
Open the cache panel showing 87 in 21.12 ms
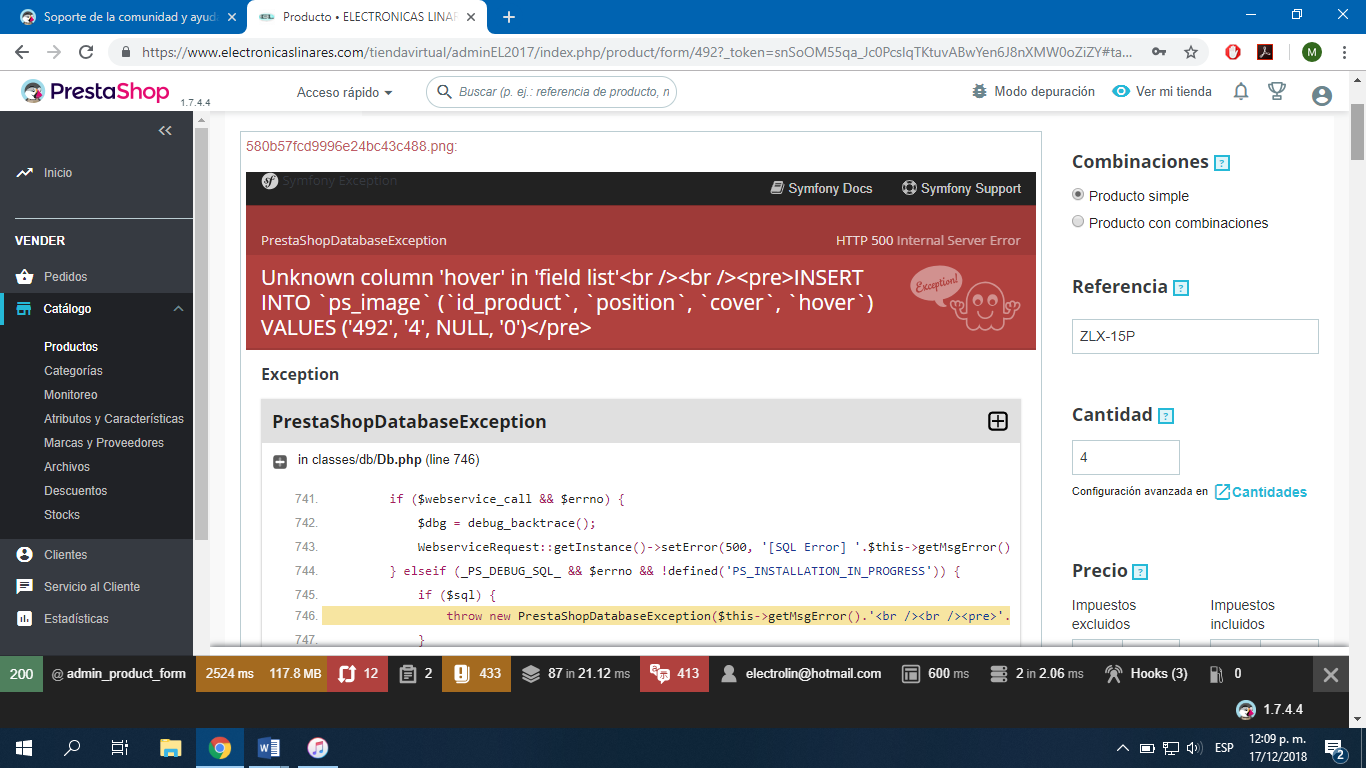coord(575,674)
